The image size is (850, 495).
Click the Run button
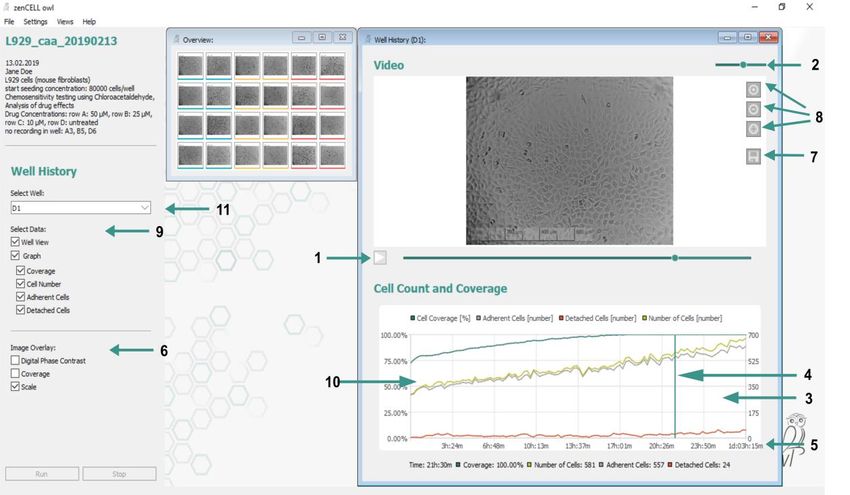click(x=42, y=474)
